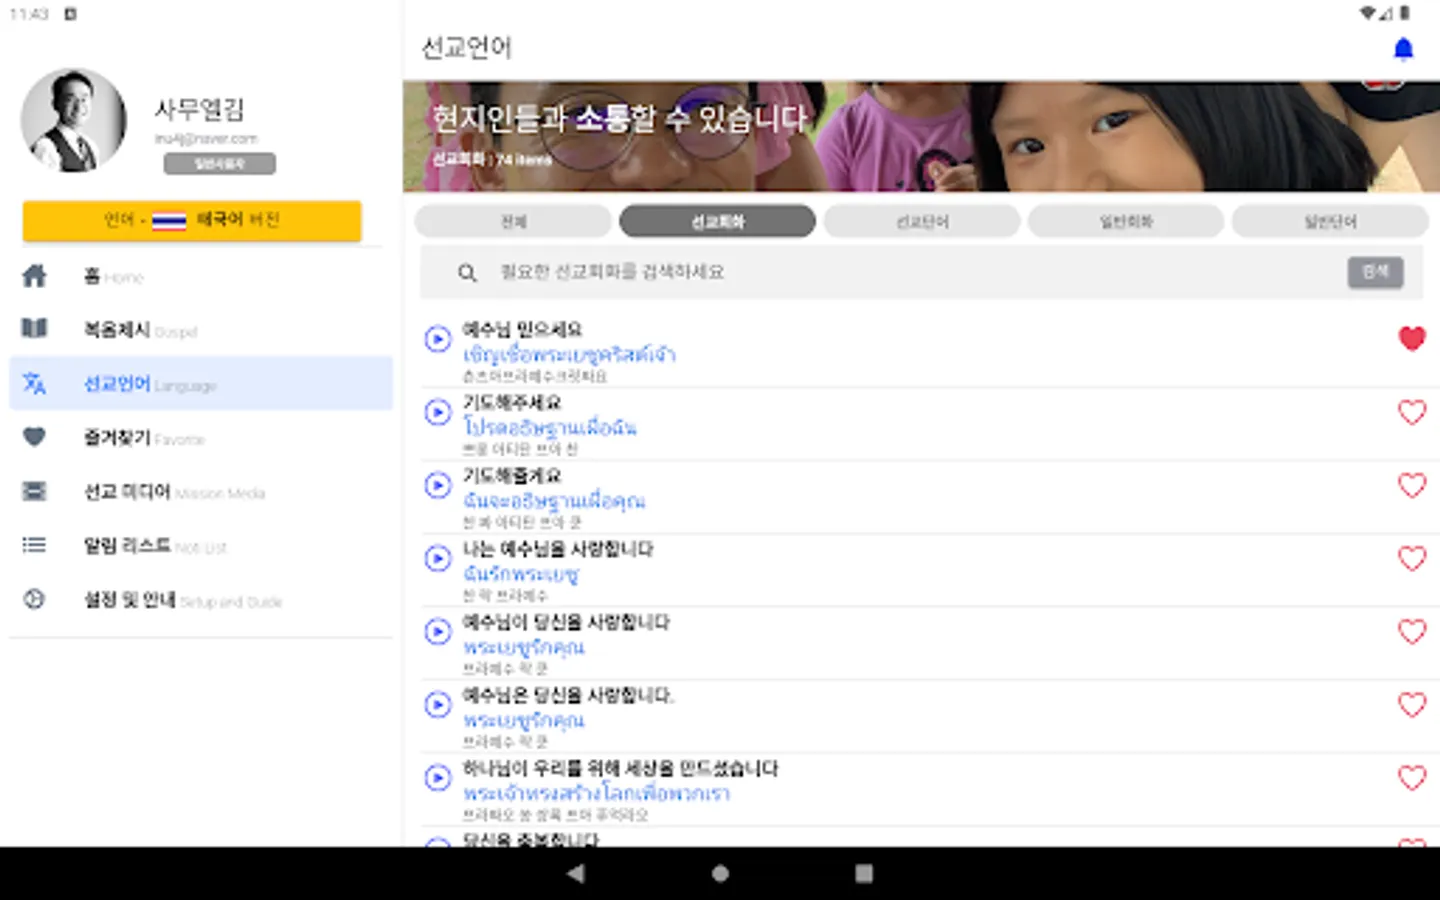Viewport: 1440px width, 900px height.
Task: Click the magnifier icon in the search bar
Action: pos(467,272)
